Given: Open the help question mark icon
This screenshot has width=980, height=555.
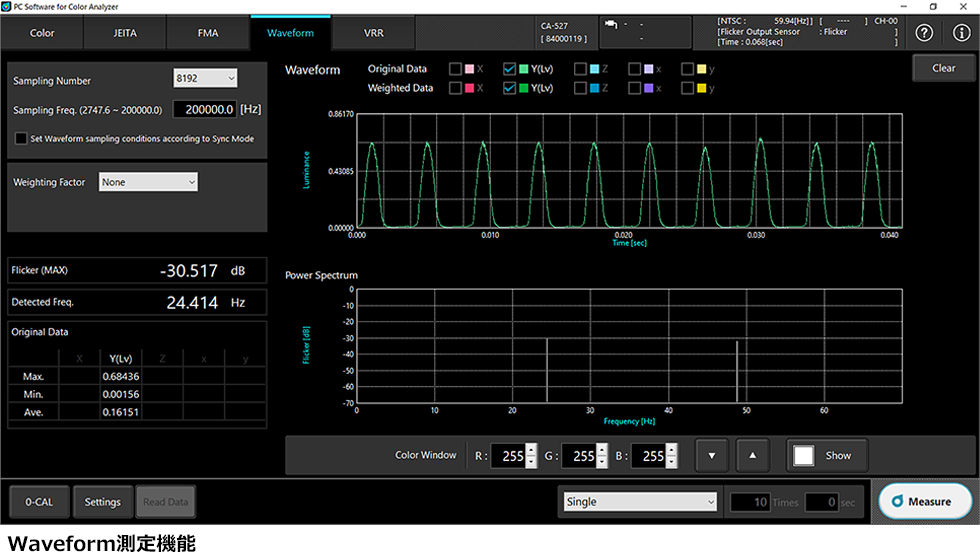Looking at the screenshot, I should coord(924,33).
